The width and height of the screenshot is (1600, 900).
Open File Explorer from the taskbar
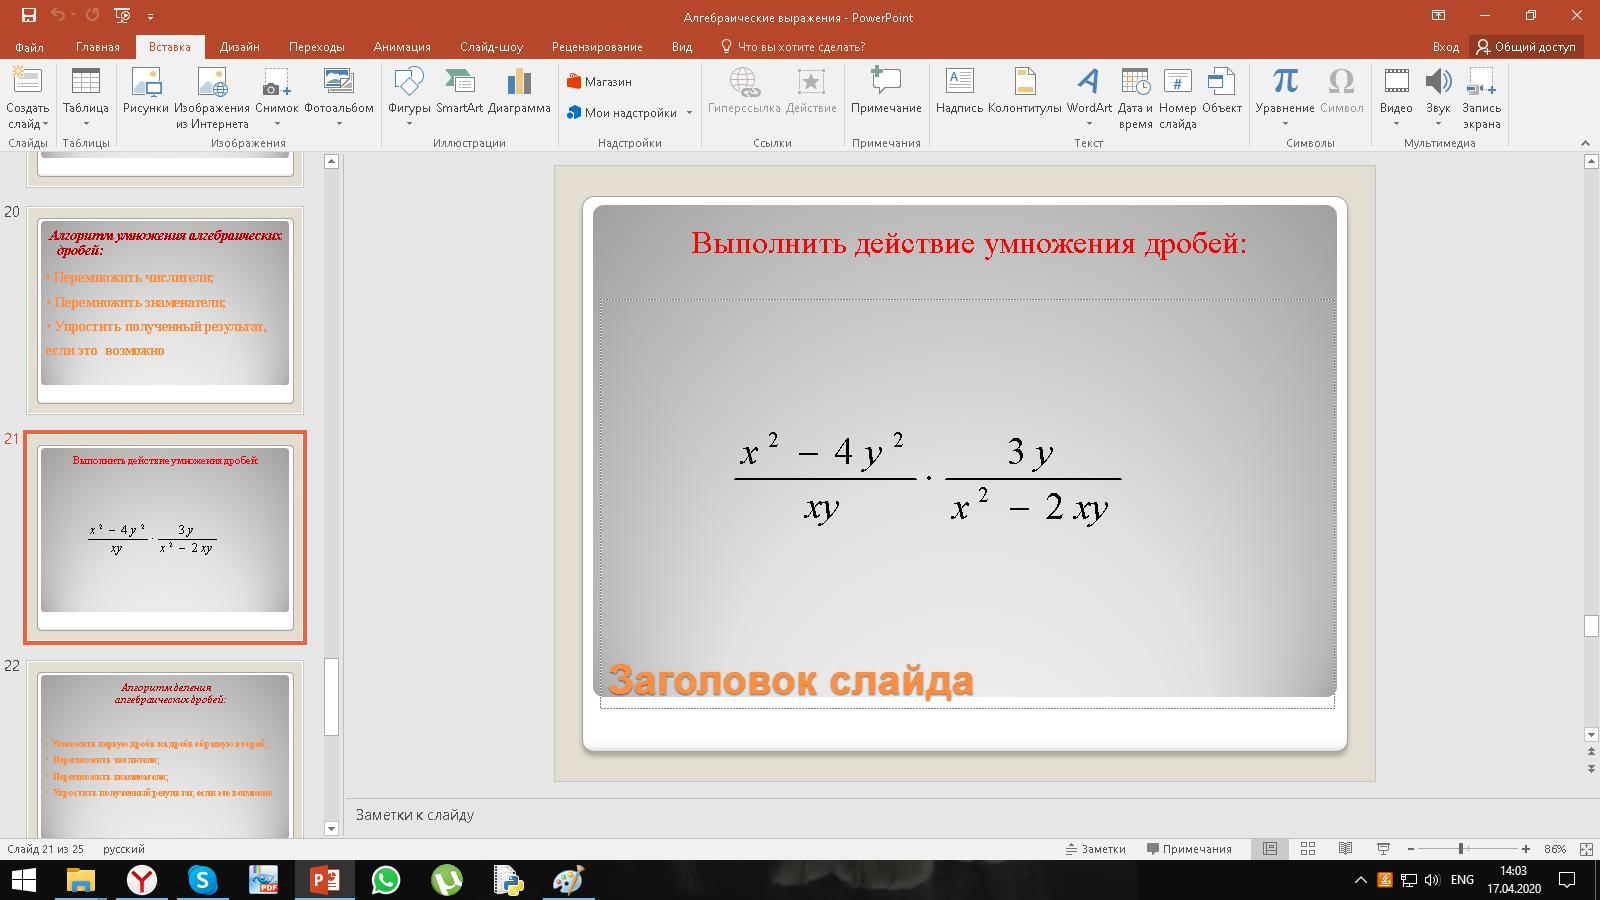[80, 880]
